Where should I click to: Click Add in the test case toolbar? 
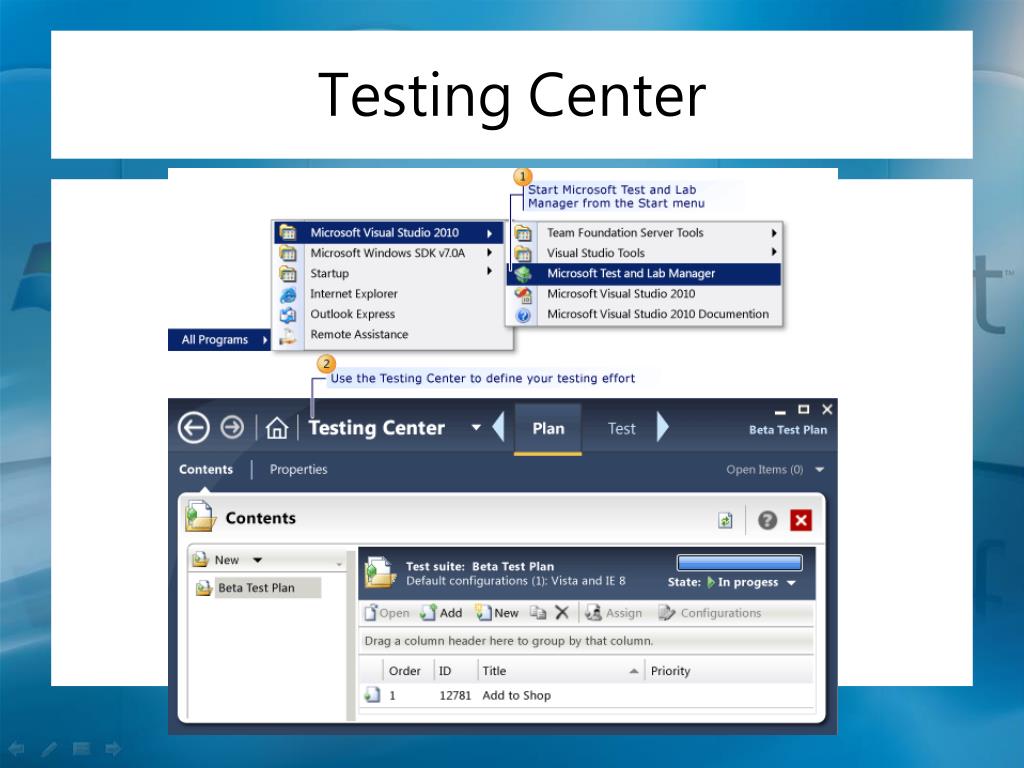pyautogui.click(x=441, y=613)
